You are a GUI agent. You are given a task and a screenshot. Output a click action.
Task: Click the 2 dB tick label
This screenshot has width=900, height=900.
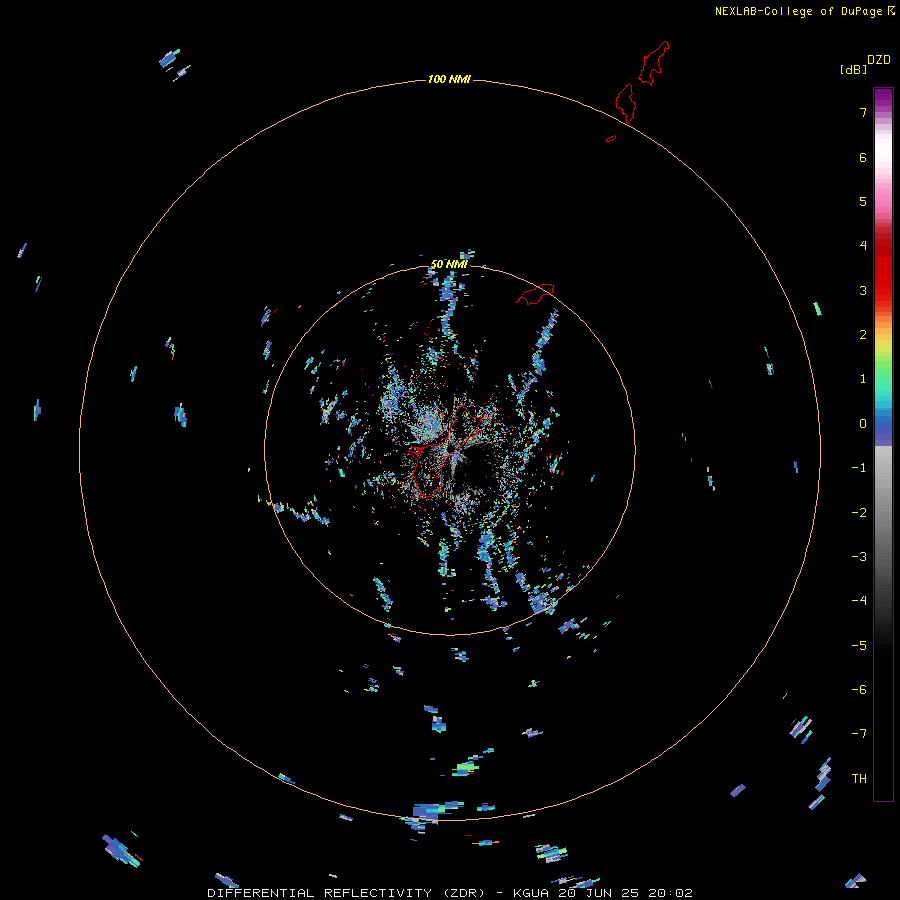[863, 335]
